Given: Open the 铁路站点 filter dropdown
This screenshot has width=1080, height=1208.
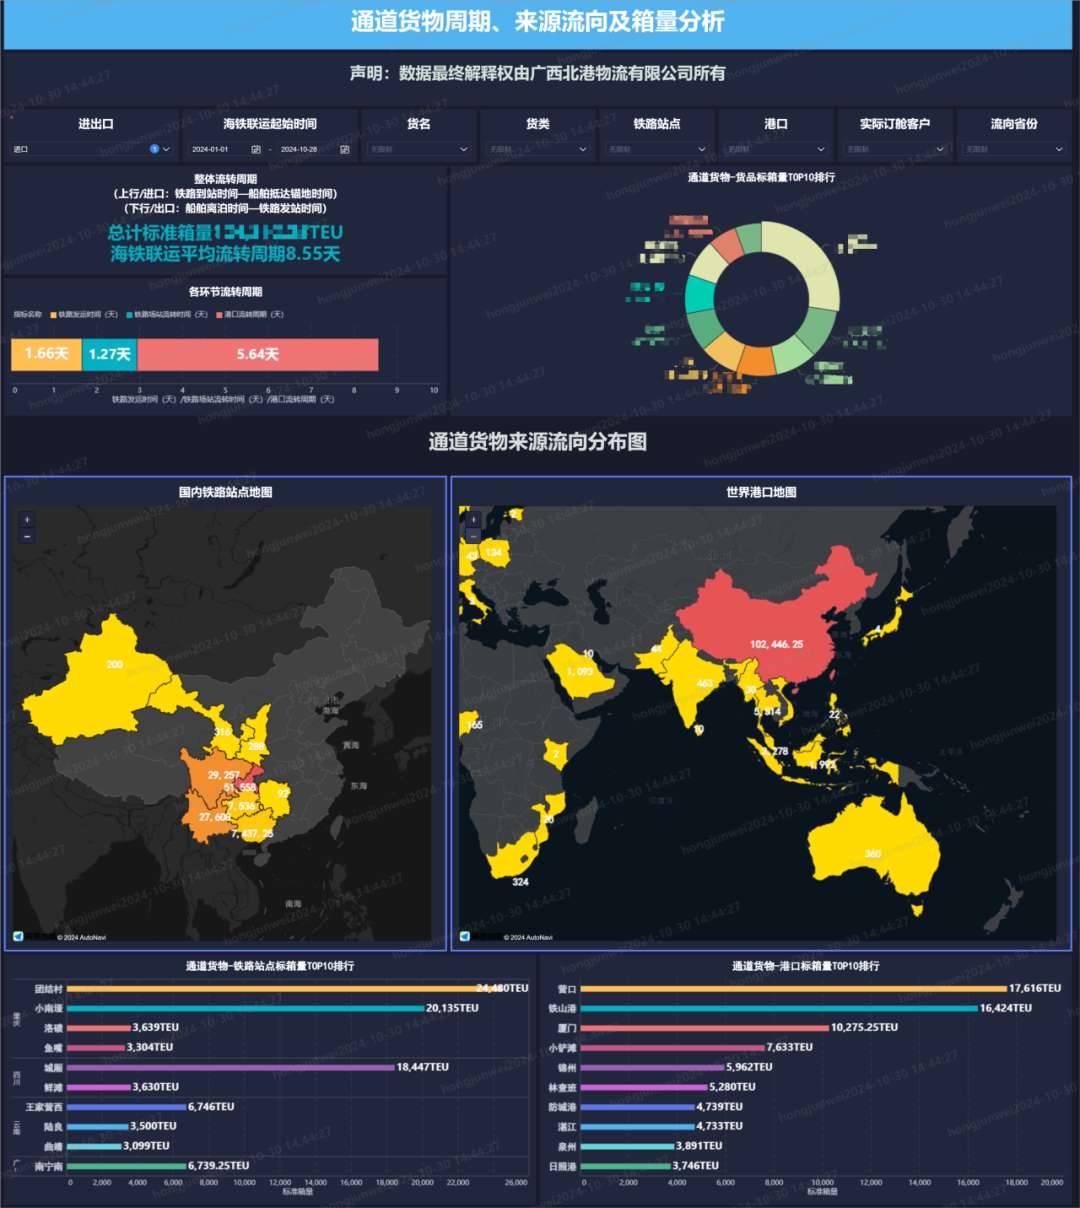Looking at the screenshot, I should [x=657, y=149].
